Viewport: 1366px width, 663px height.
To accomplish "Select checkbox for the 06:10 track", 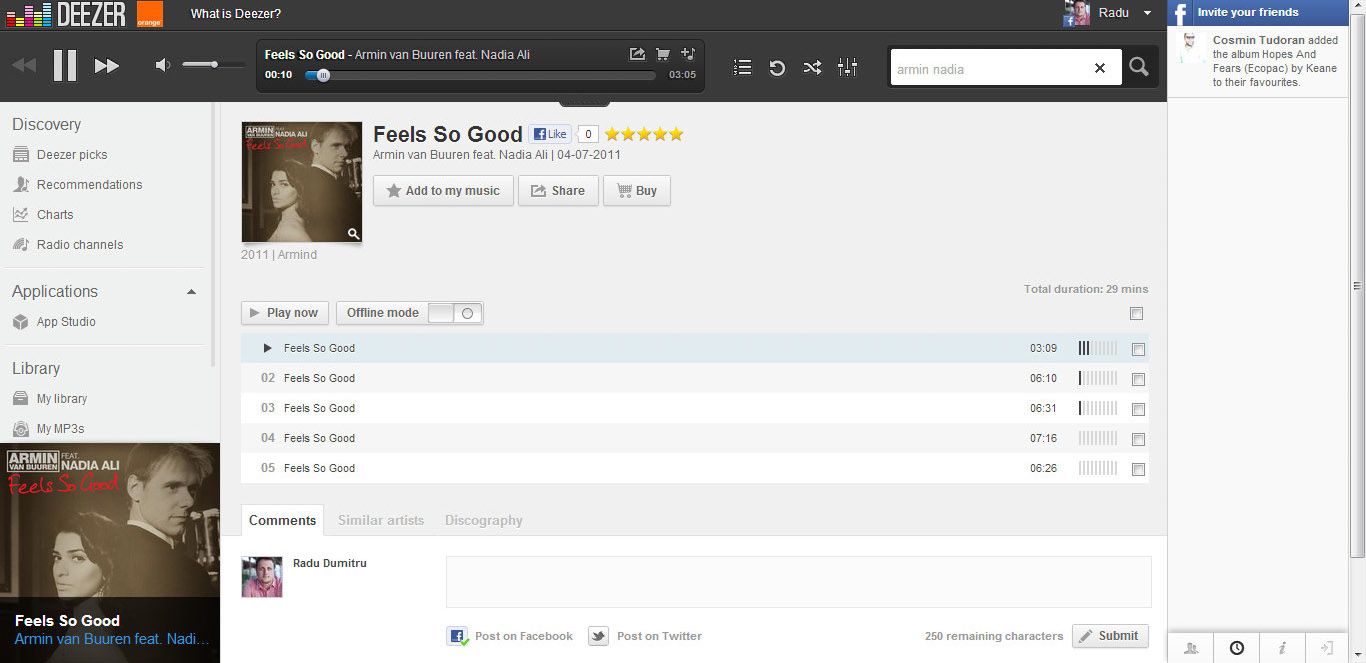I will [1138, 379].
